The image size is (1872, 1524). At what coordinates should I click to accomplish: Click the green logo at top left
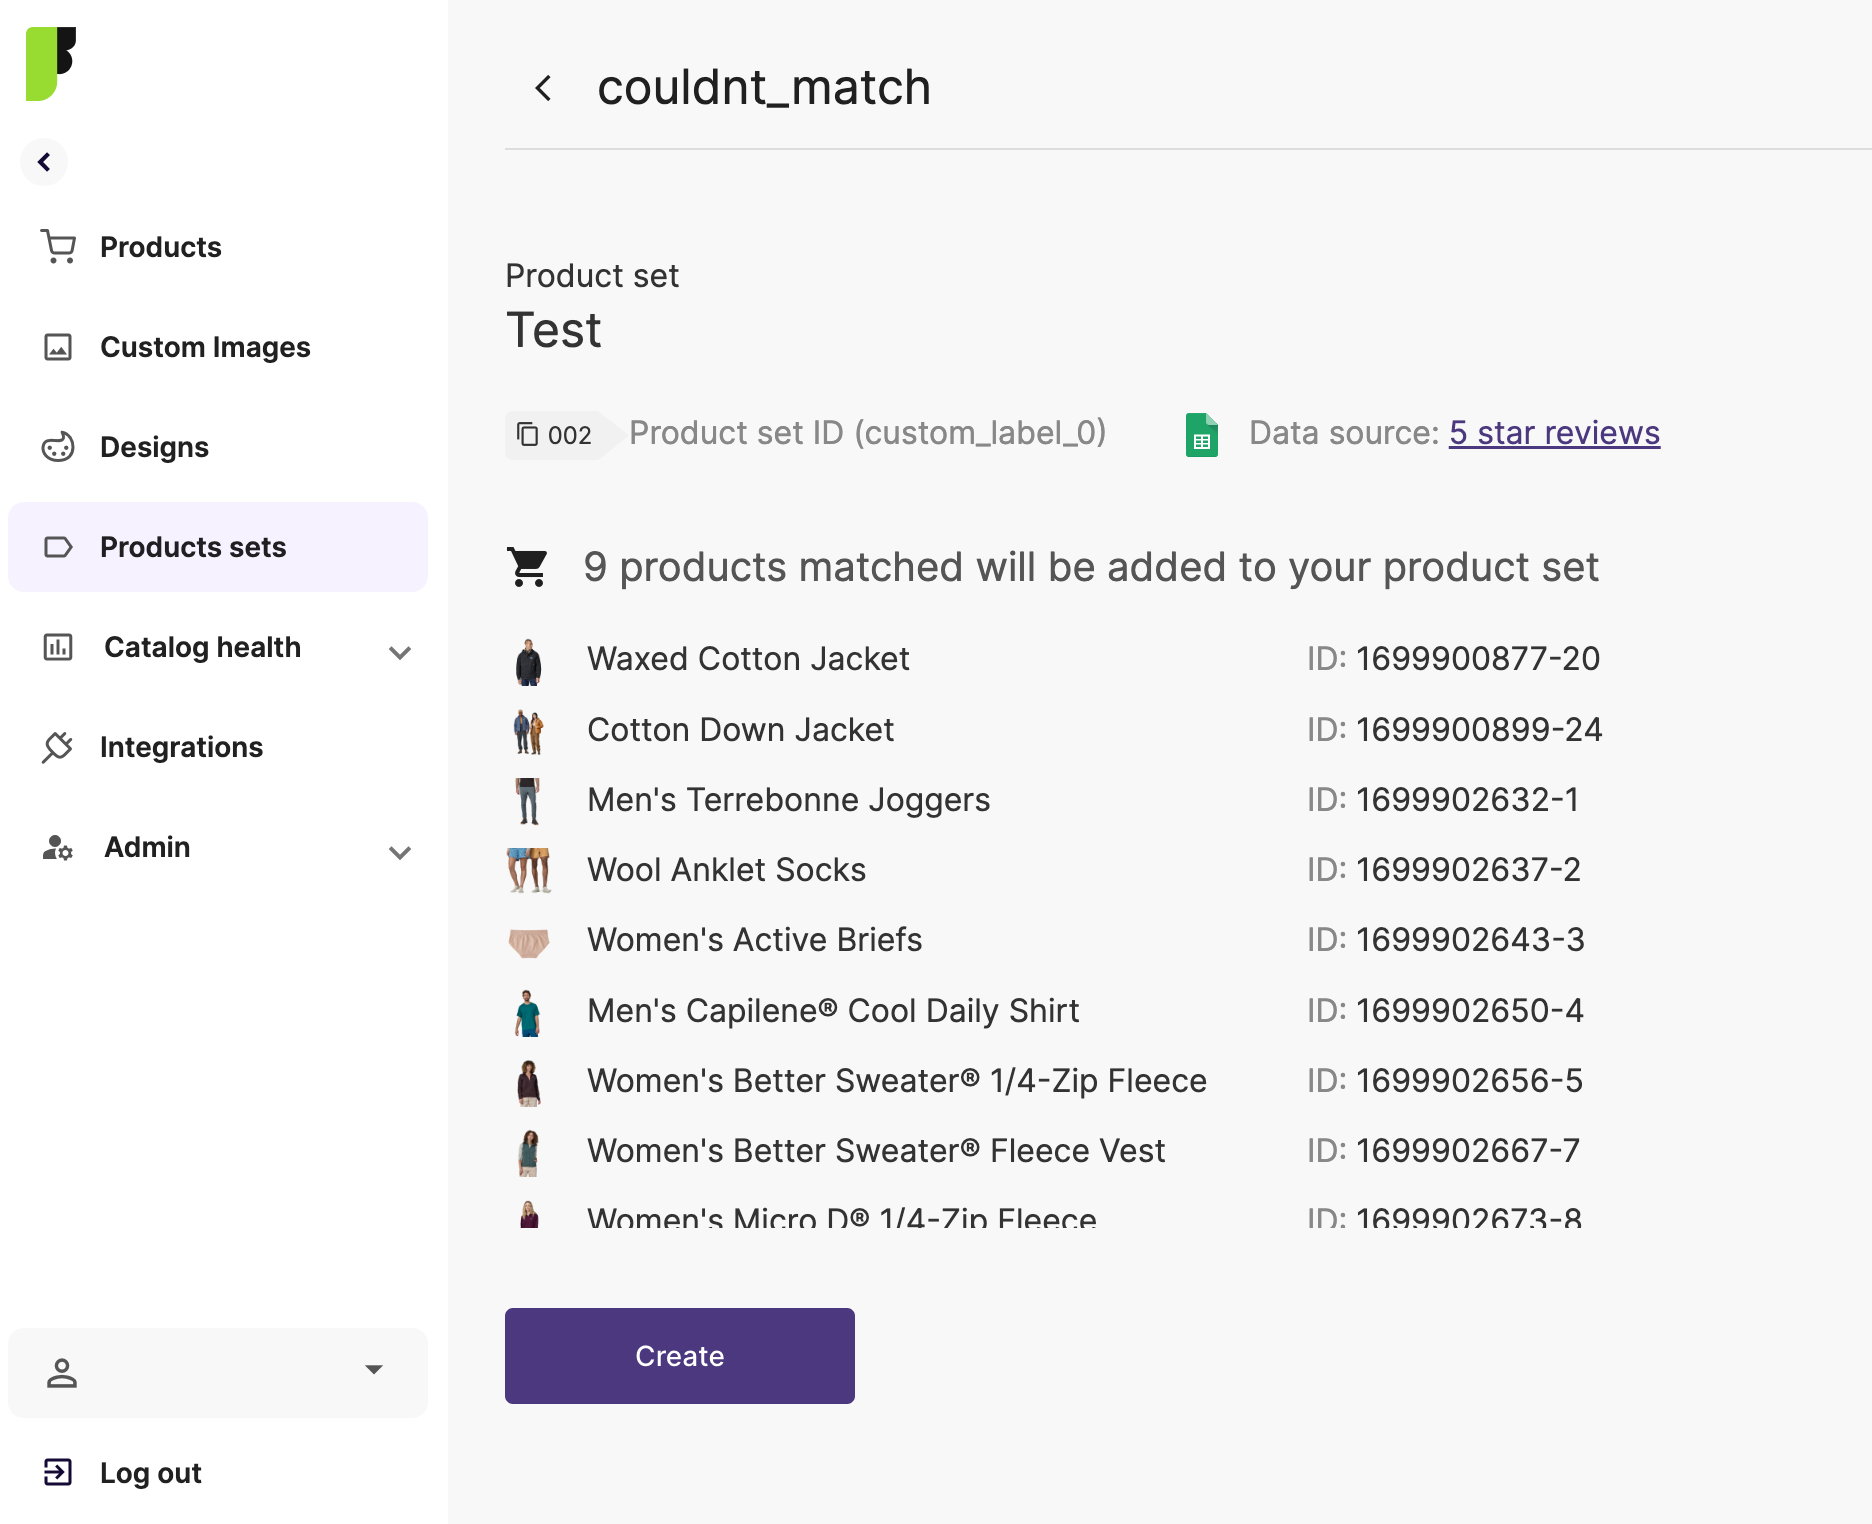click(x=51, y=64)
